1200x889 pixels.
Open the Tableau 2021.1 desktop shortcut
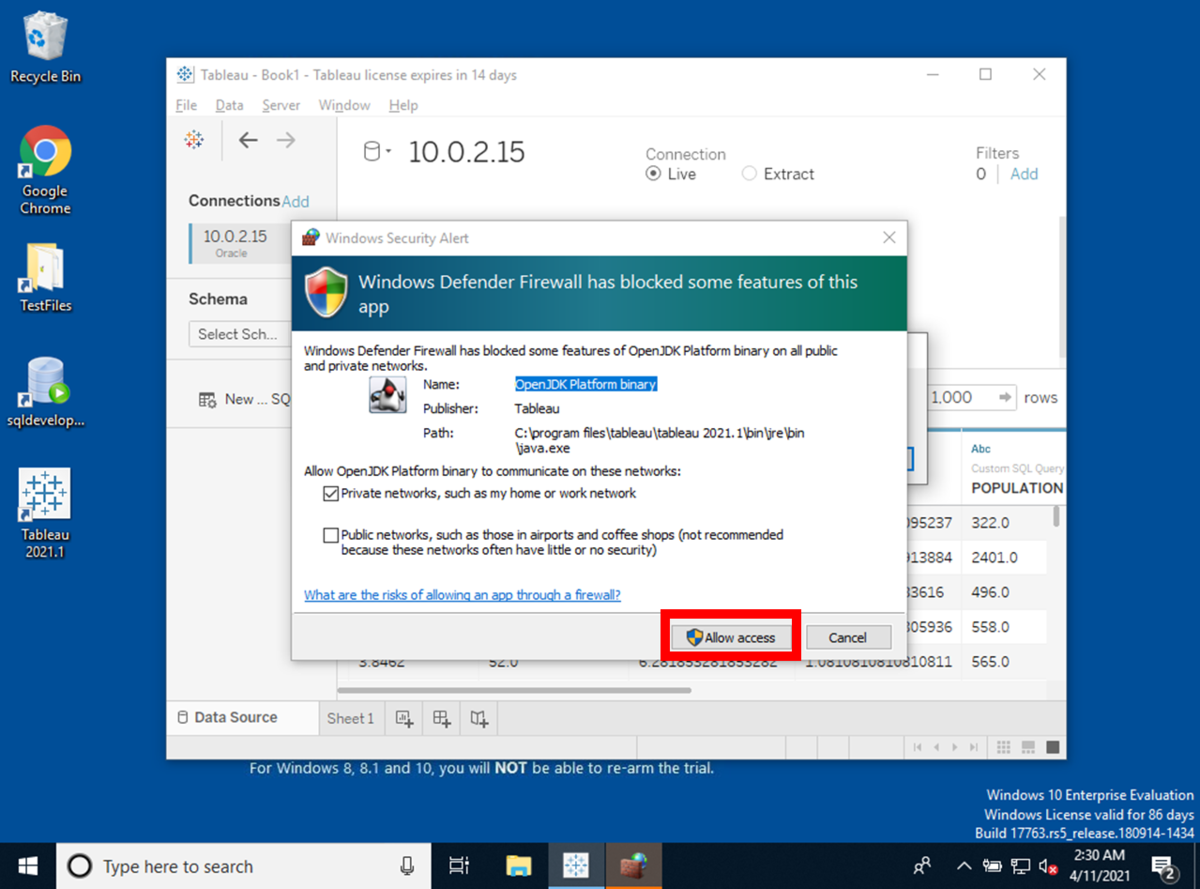tap(45, 513)
